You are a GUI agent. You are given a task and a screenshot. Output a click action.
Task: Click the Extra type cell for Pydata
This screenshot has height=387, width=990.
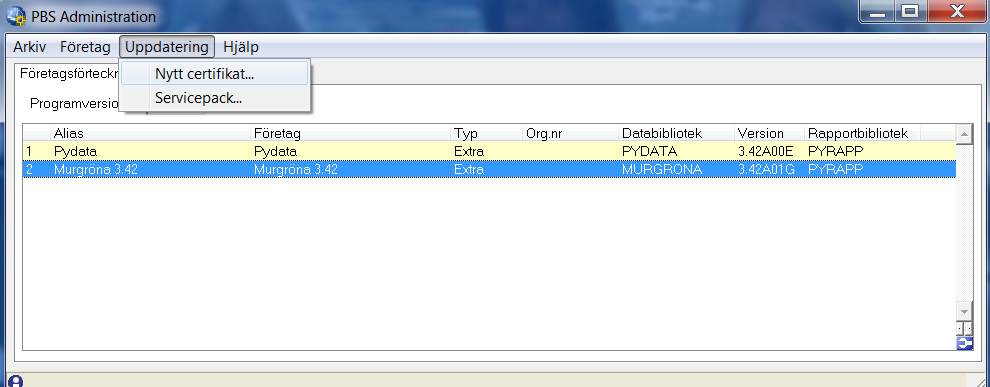pos(468,152)
